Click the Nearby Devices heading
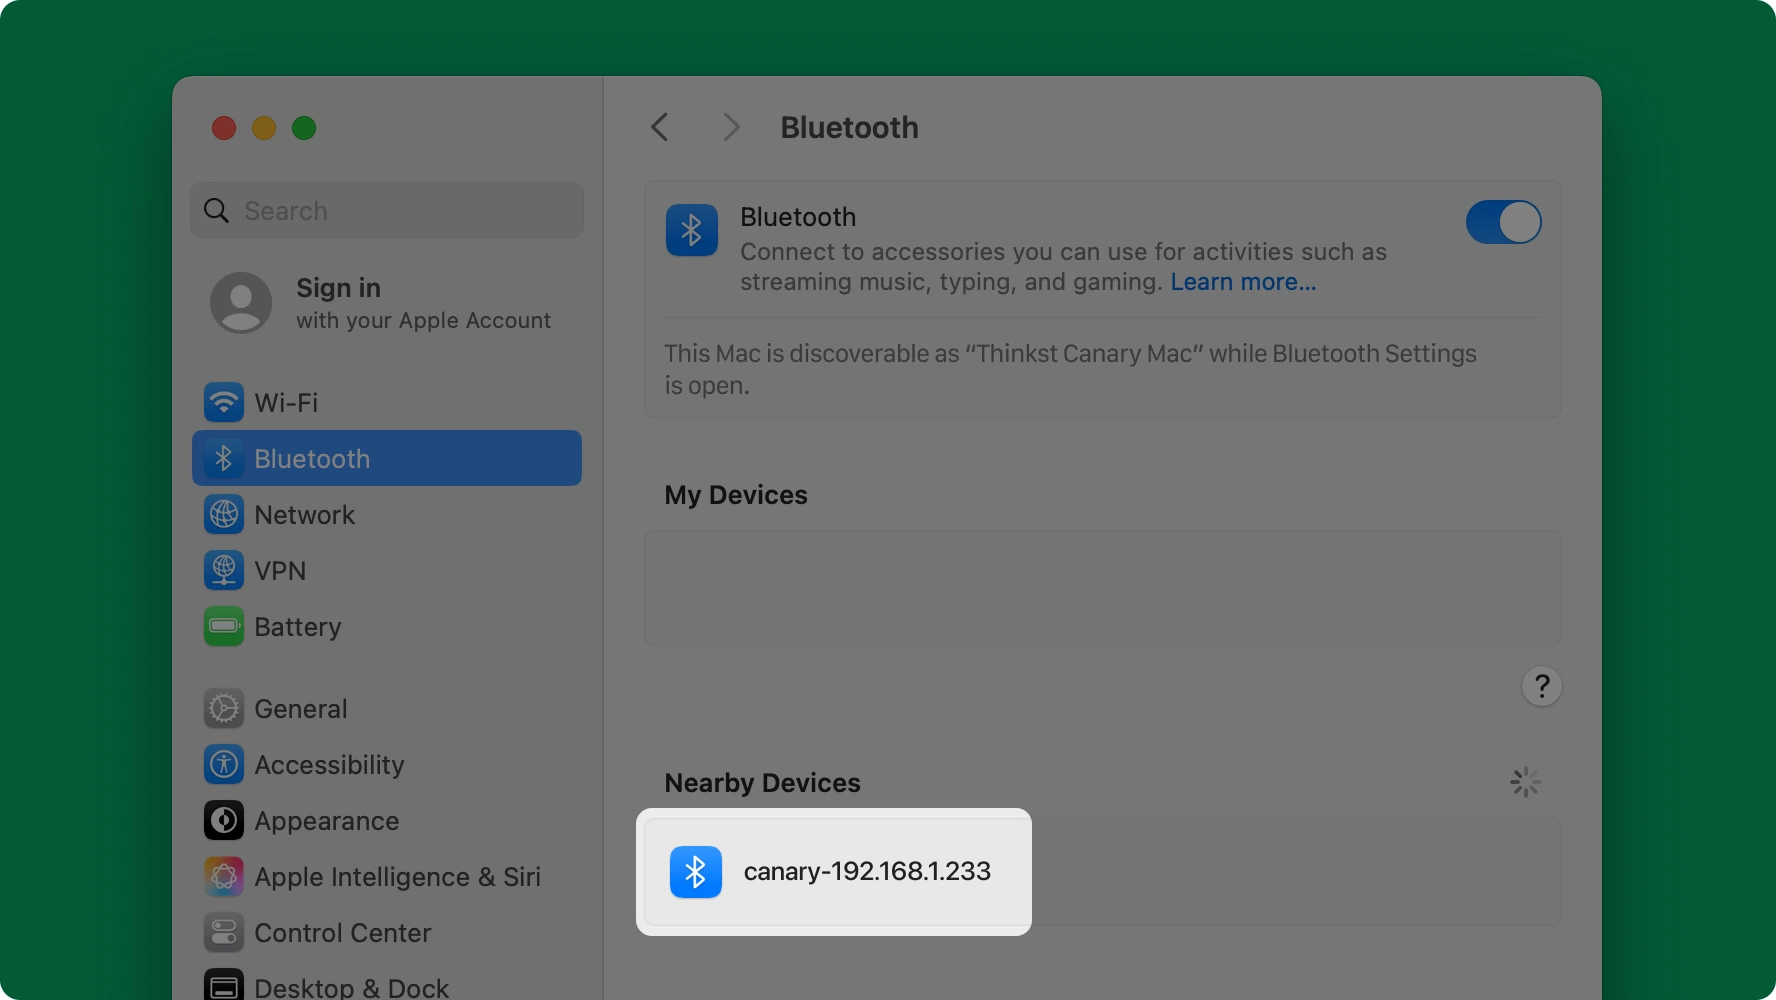Viewport: 1776px width, 1000px height. coord(762,783)
